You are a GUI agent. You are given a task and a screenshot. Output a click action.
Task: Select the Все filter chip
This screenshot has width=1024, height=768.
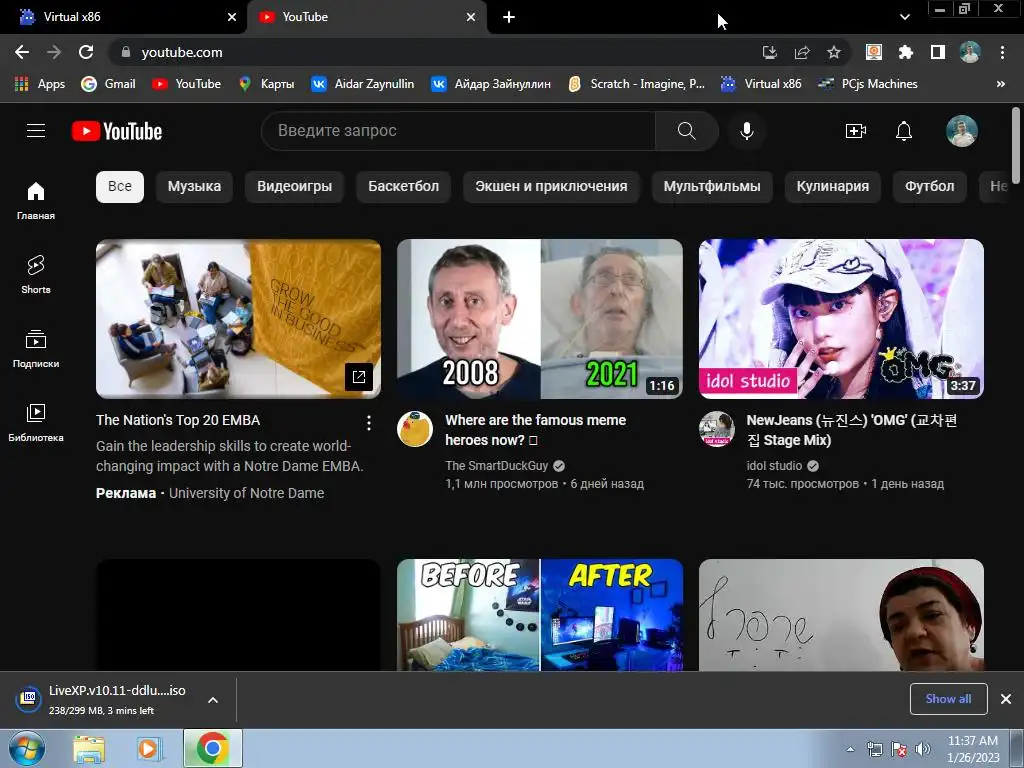click(120, 186)
